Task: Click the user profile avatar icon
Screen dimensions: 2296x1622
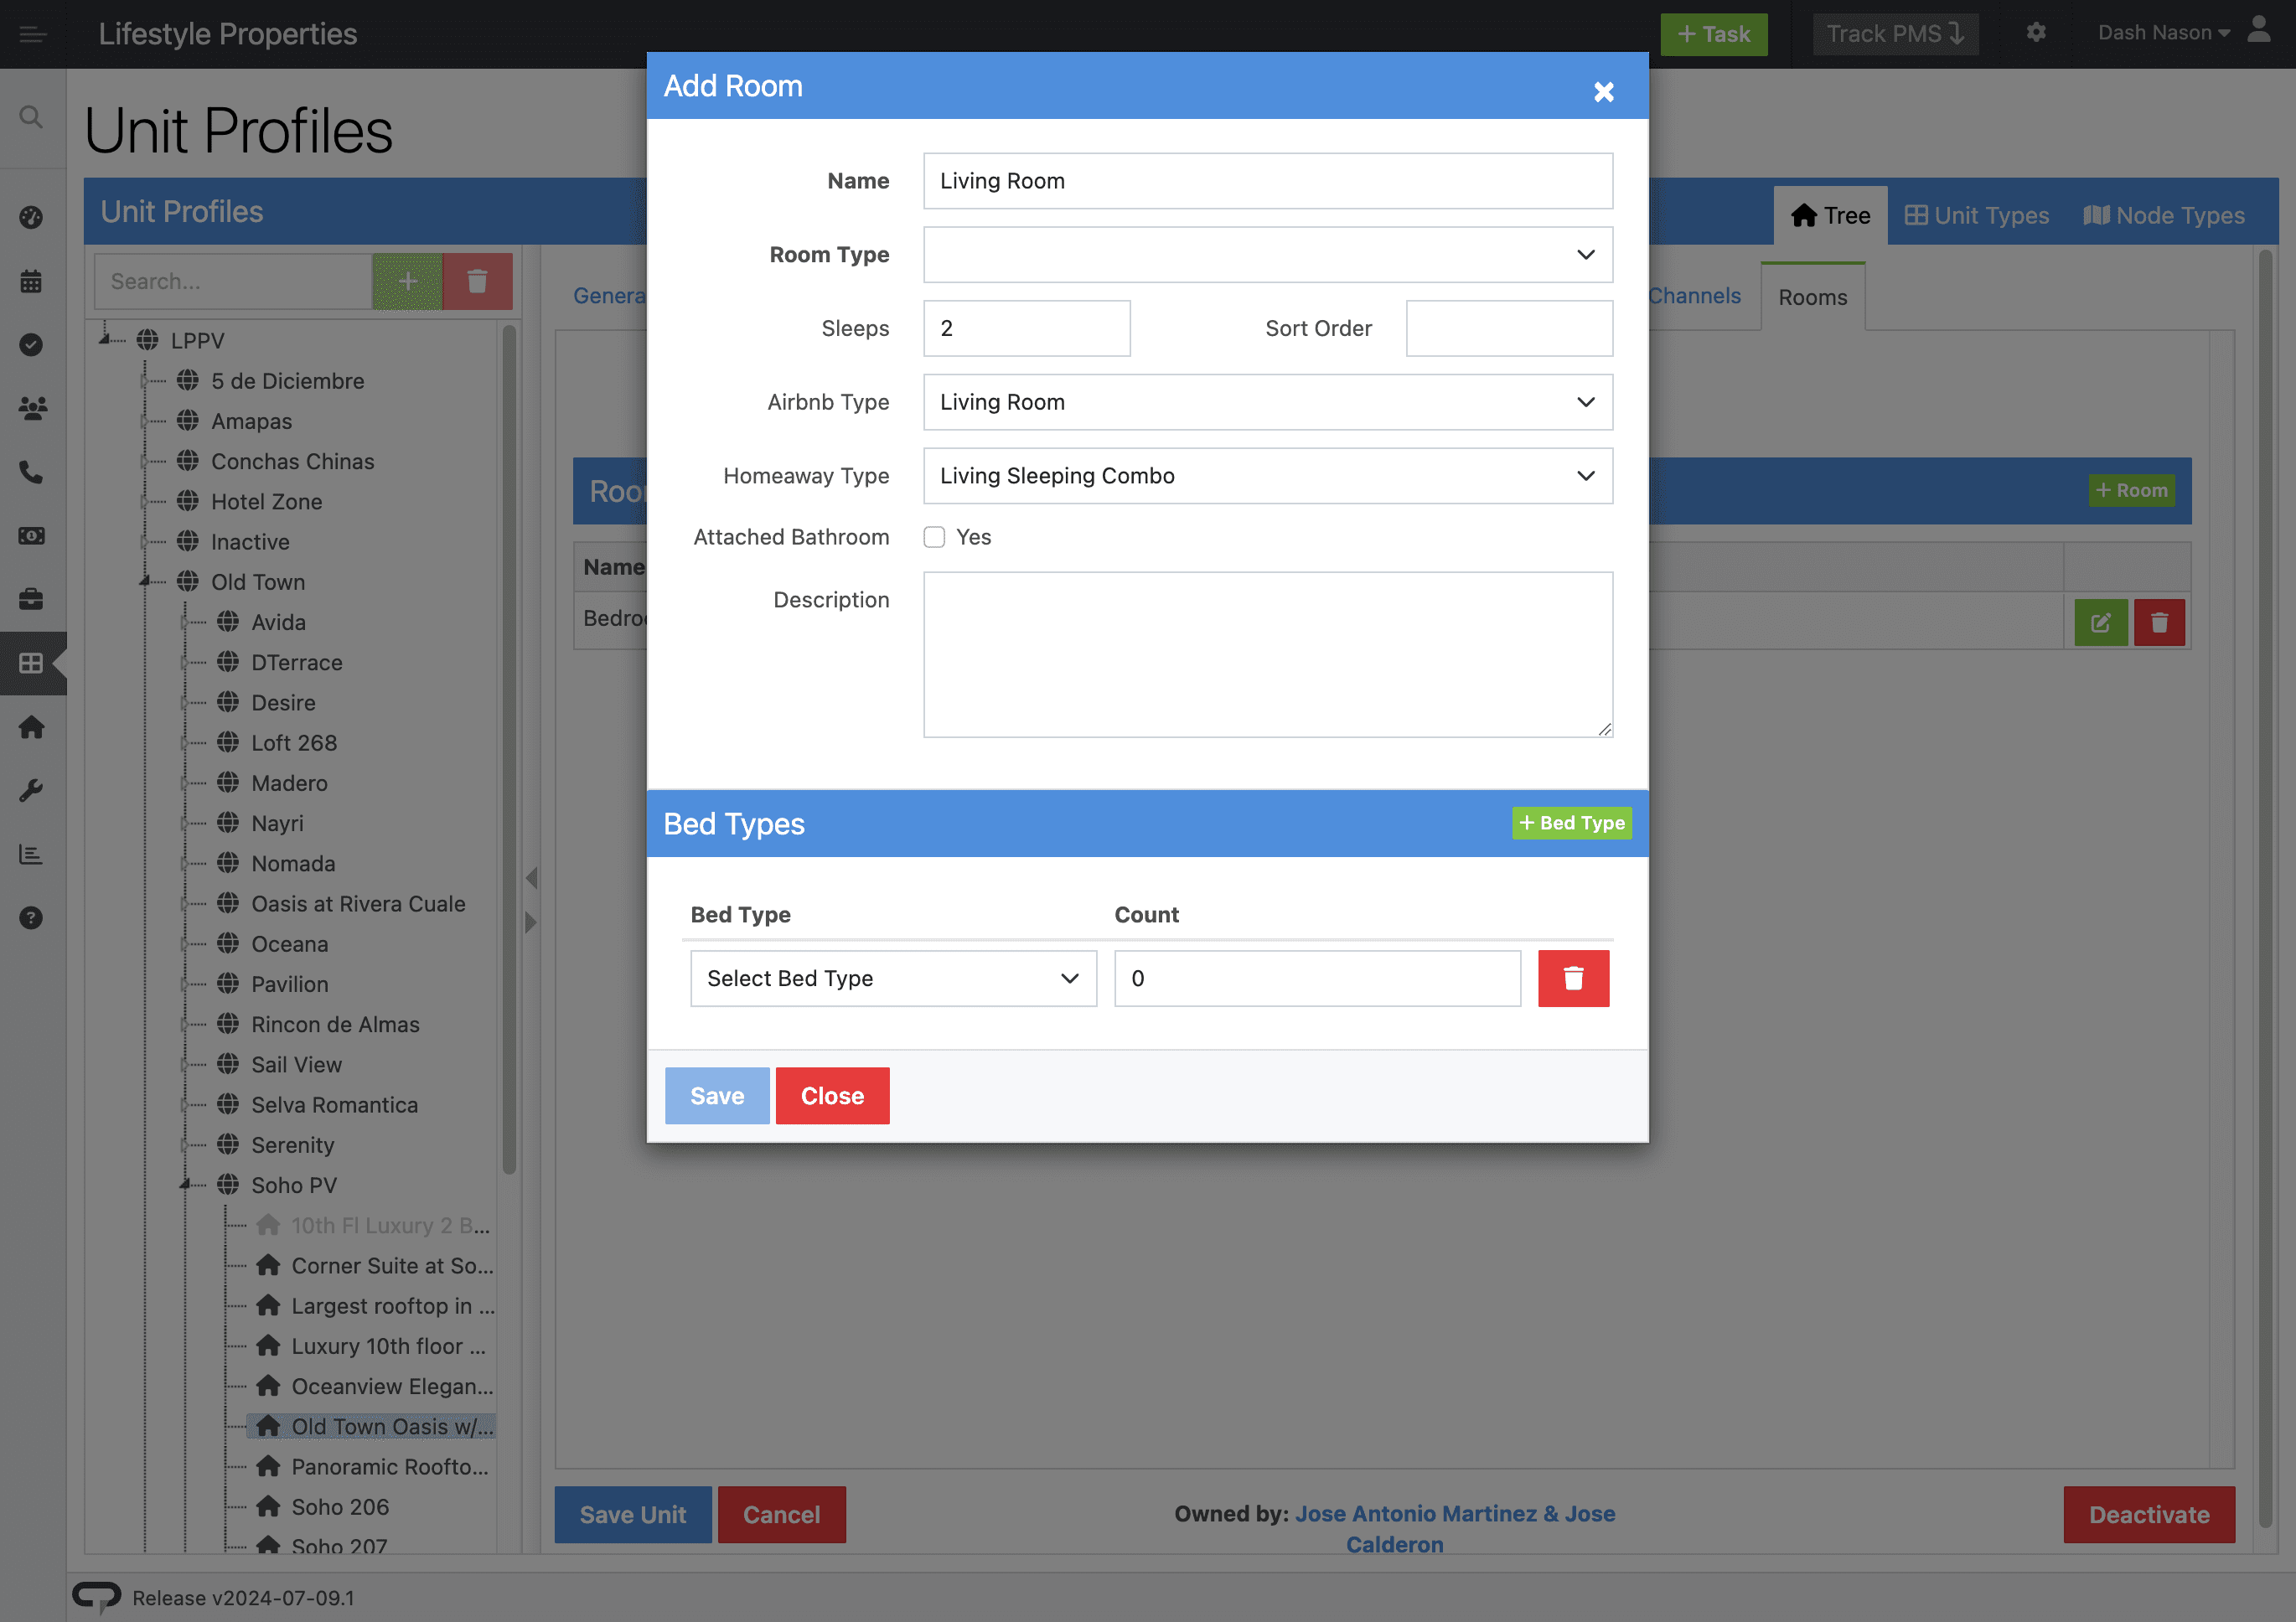Action: coord(2259,30)
